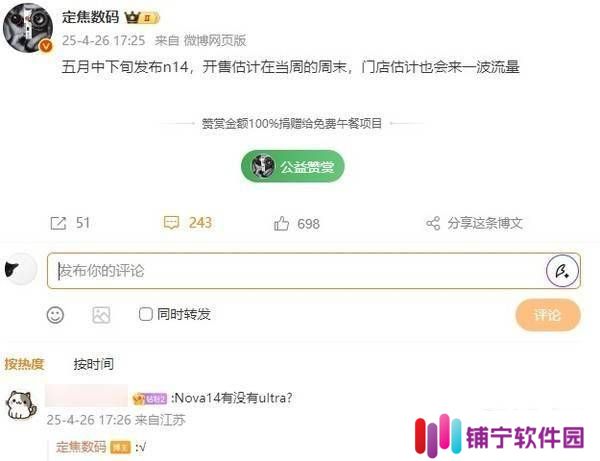Open the cat avatar of the commenter

21,405
